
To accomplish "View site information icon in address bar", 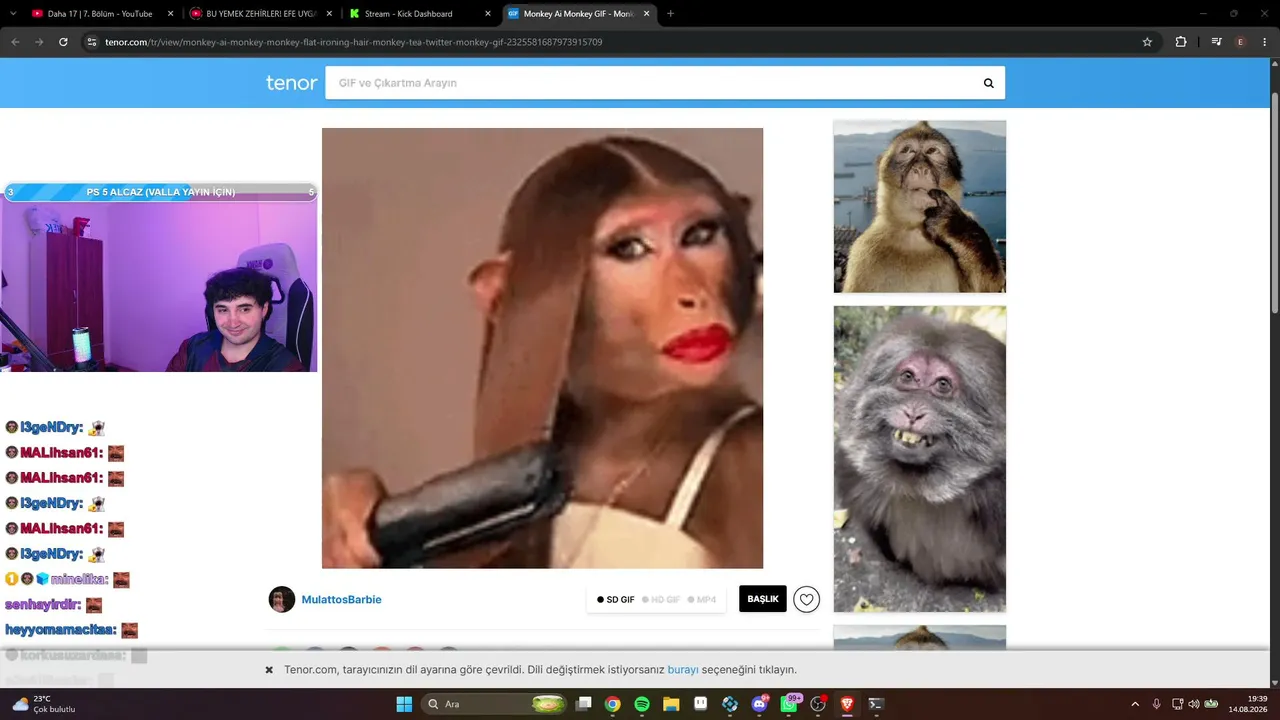I will (x=92, y=42).
